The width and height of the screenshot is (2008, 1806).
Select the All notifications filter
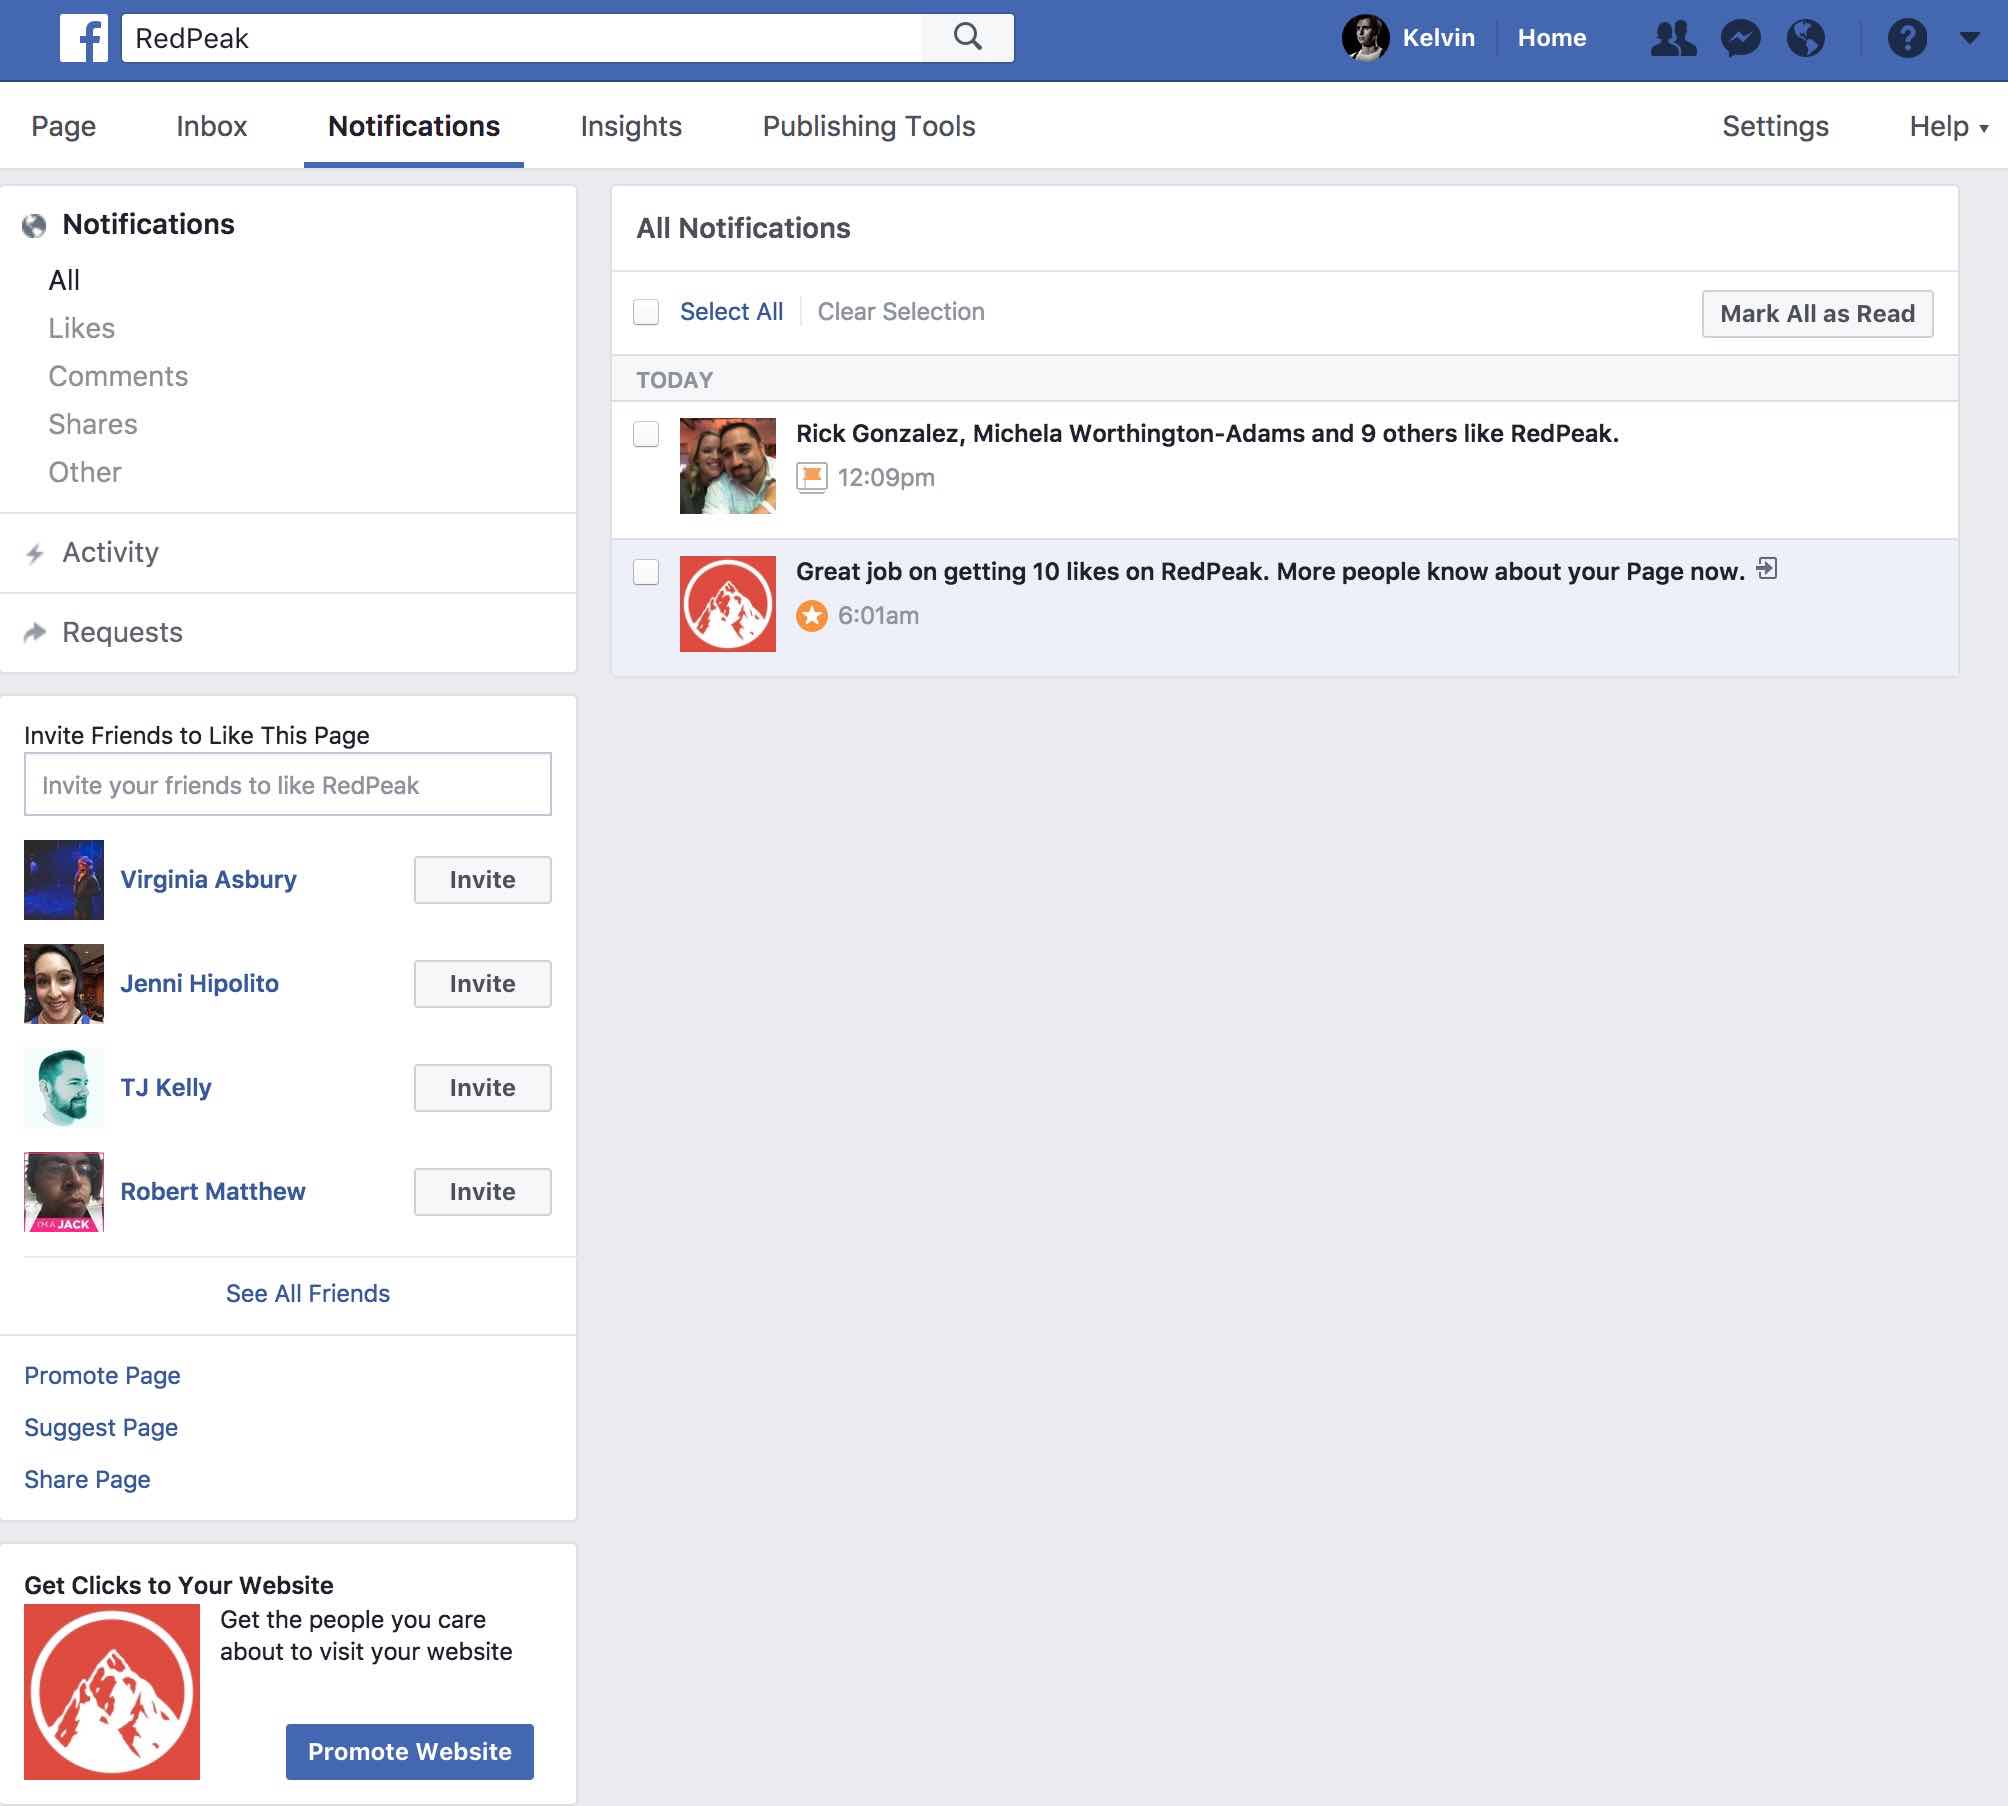click(64, 280)
